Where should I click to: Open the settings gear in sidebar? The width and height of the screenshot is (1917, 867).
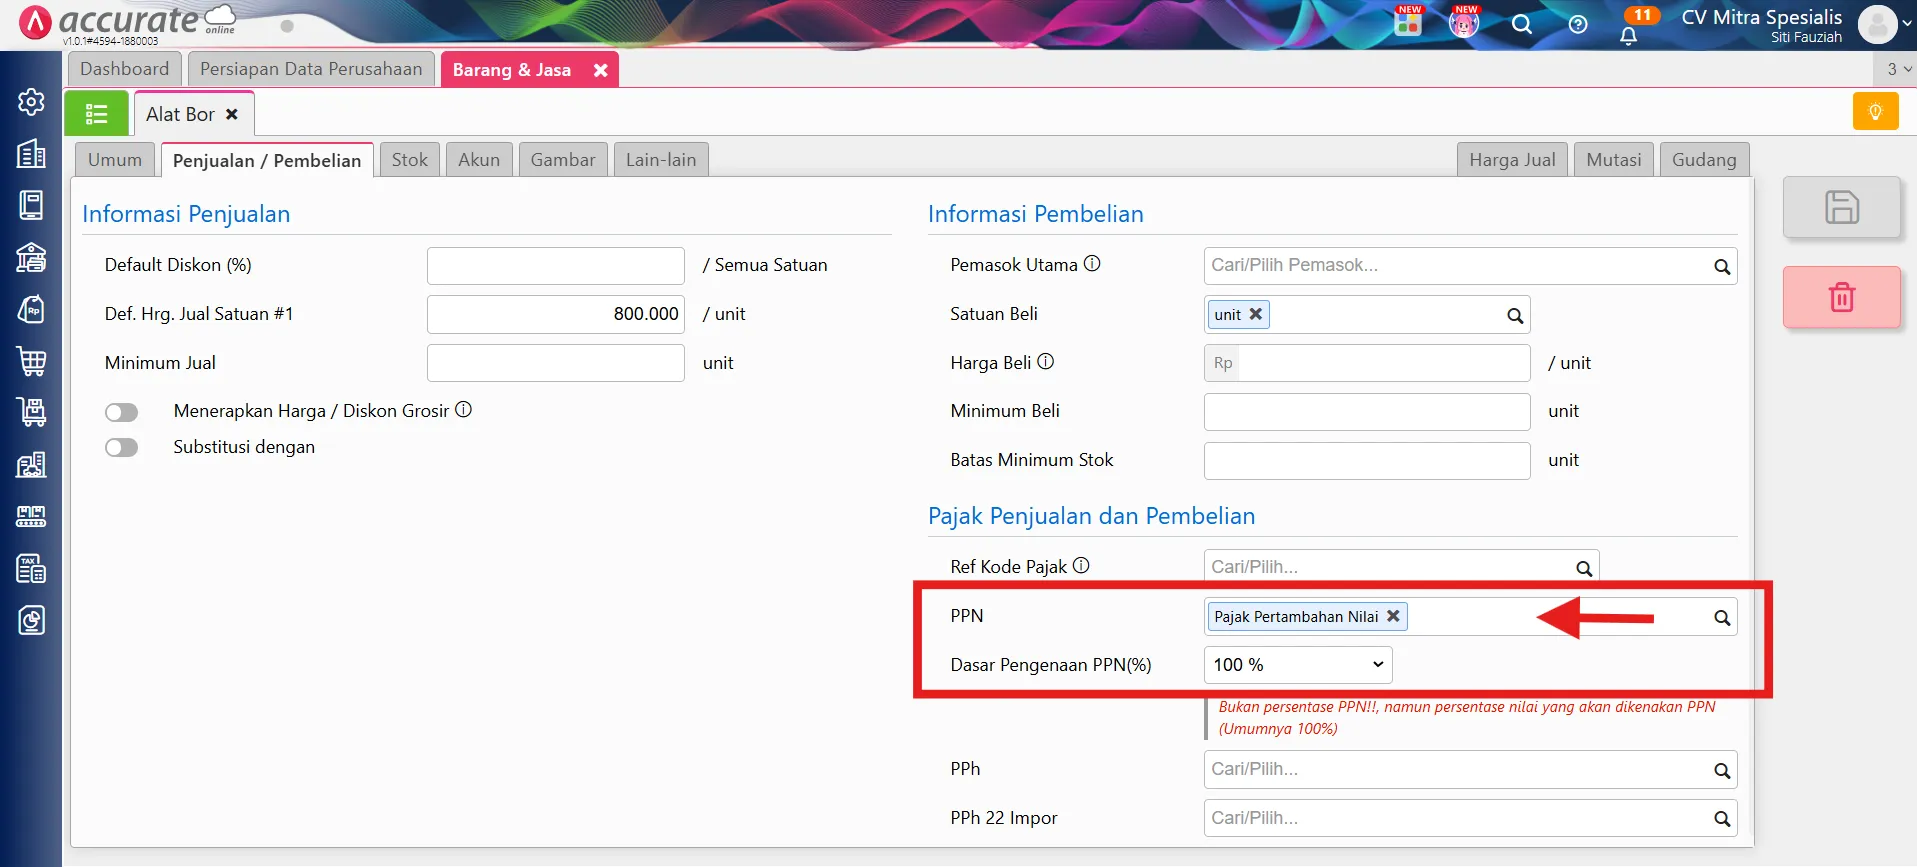pyautogui.click(x=31, y=101)
